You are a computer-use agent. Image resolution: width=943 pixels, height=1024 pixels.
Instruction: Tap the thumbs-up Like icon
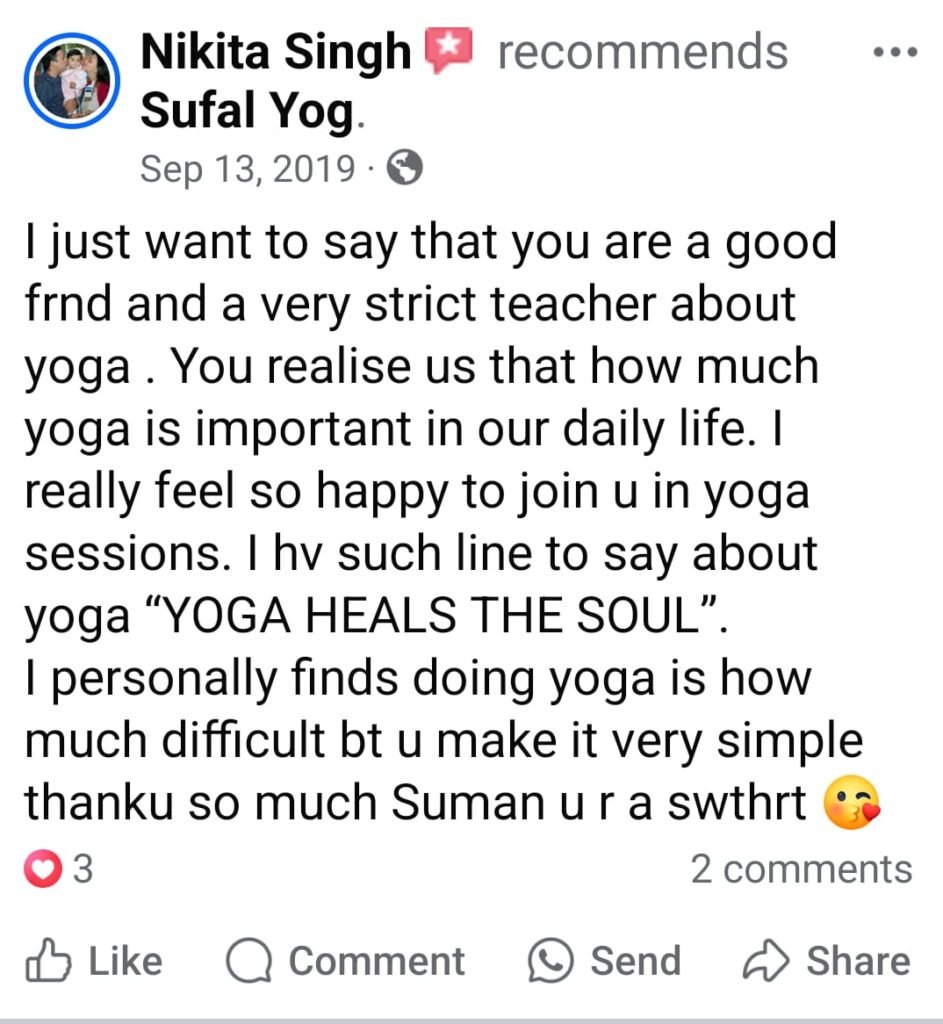48,960
